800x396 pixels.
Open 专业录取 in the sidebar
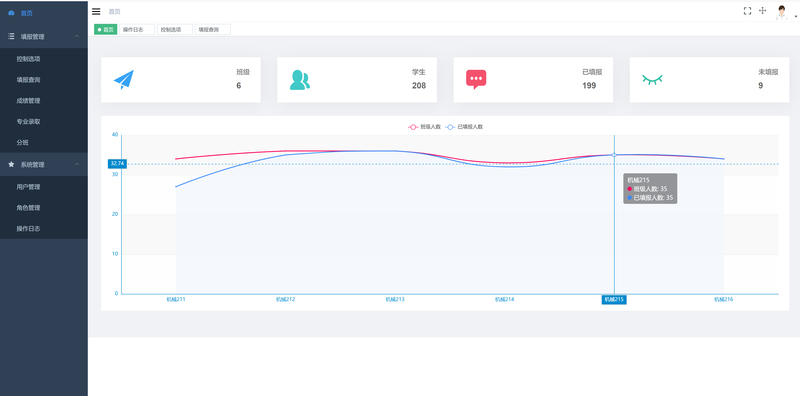(44, 121)
